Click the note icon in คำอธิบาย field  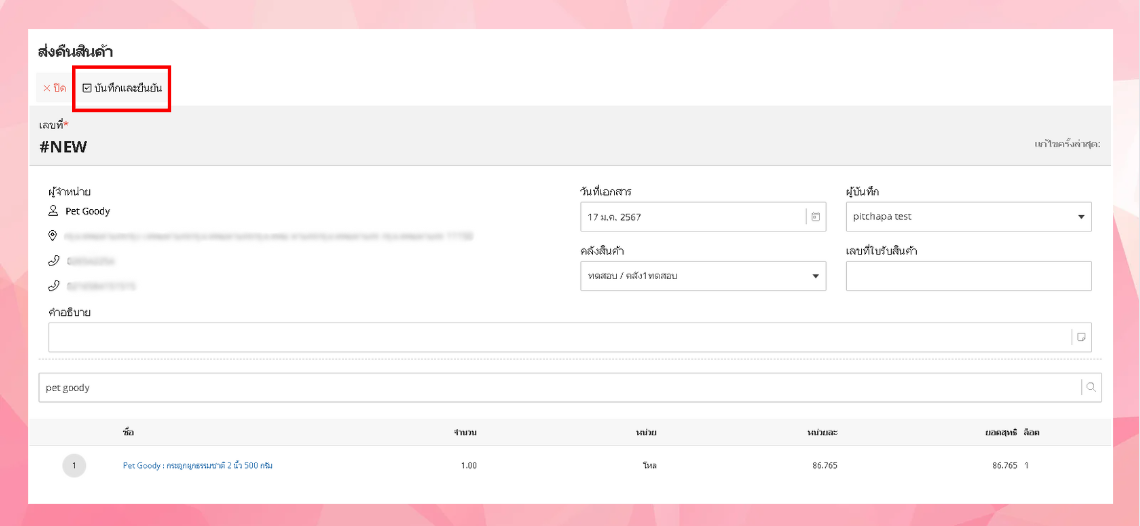[x=1081, y=337]
